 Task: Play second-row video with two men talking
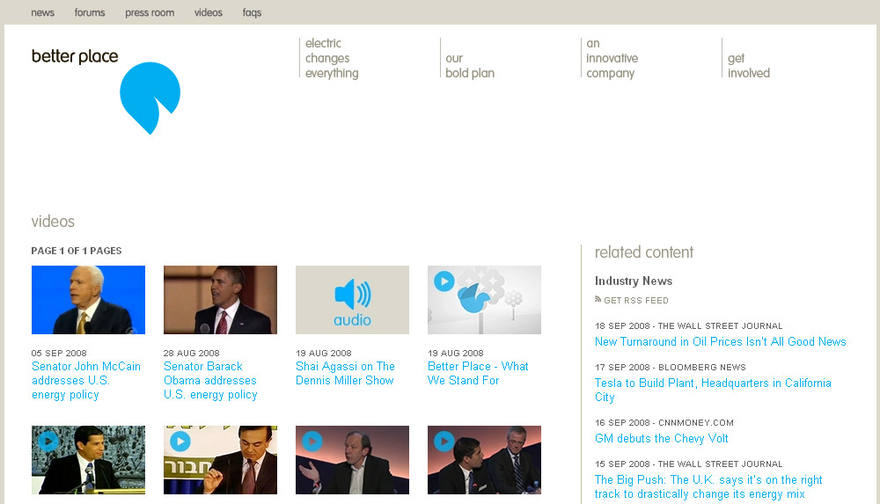(484, 460)
